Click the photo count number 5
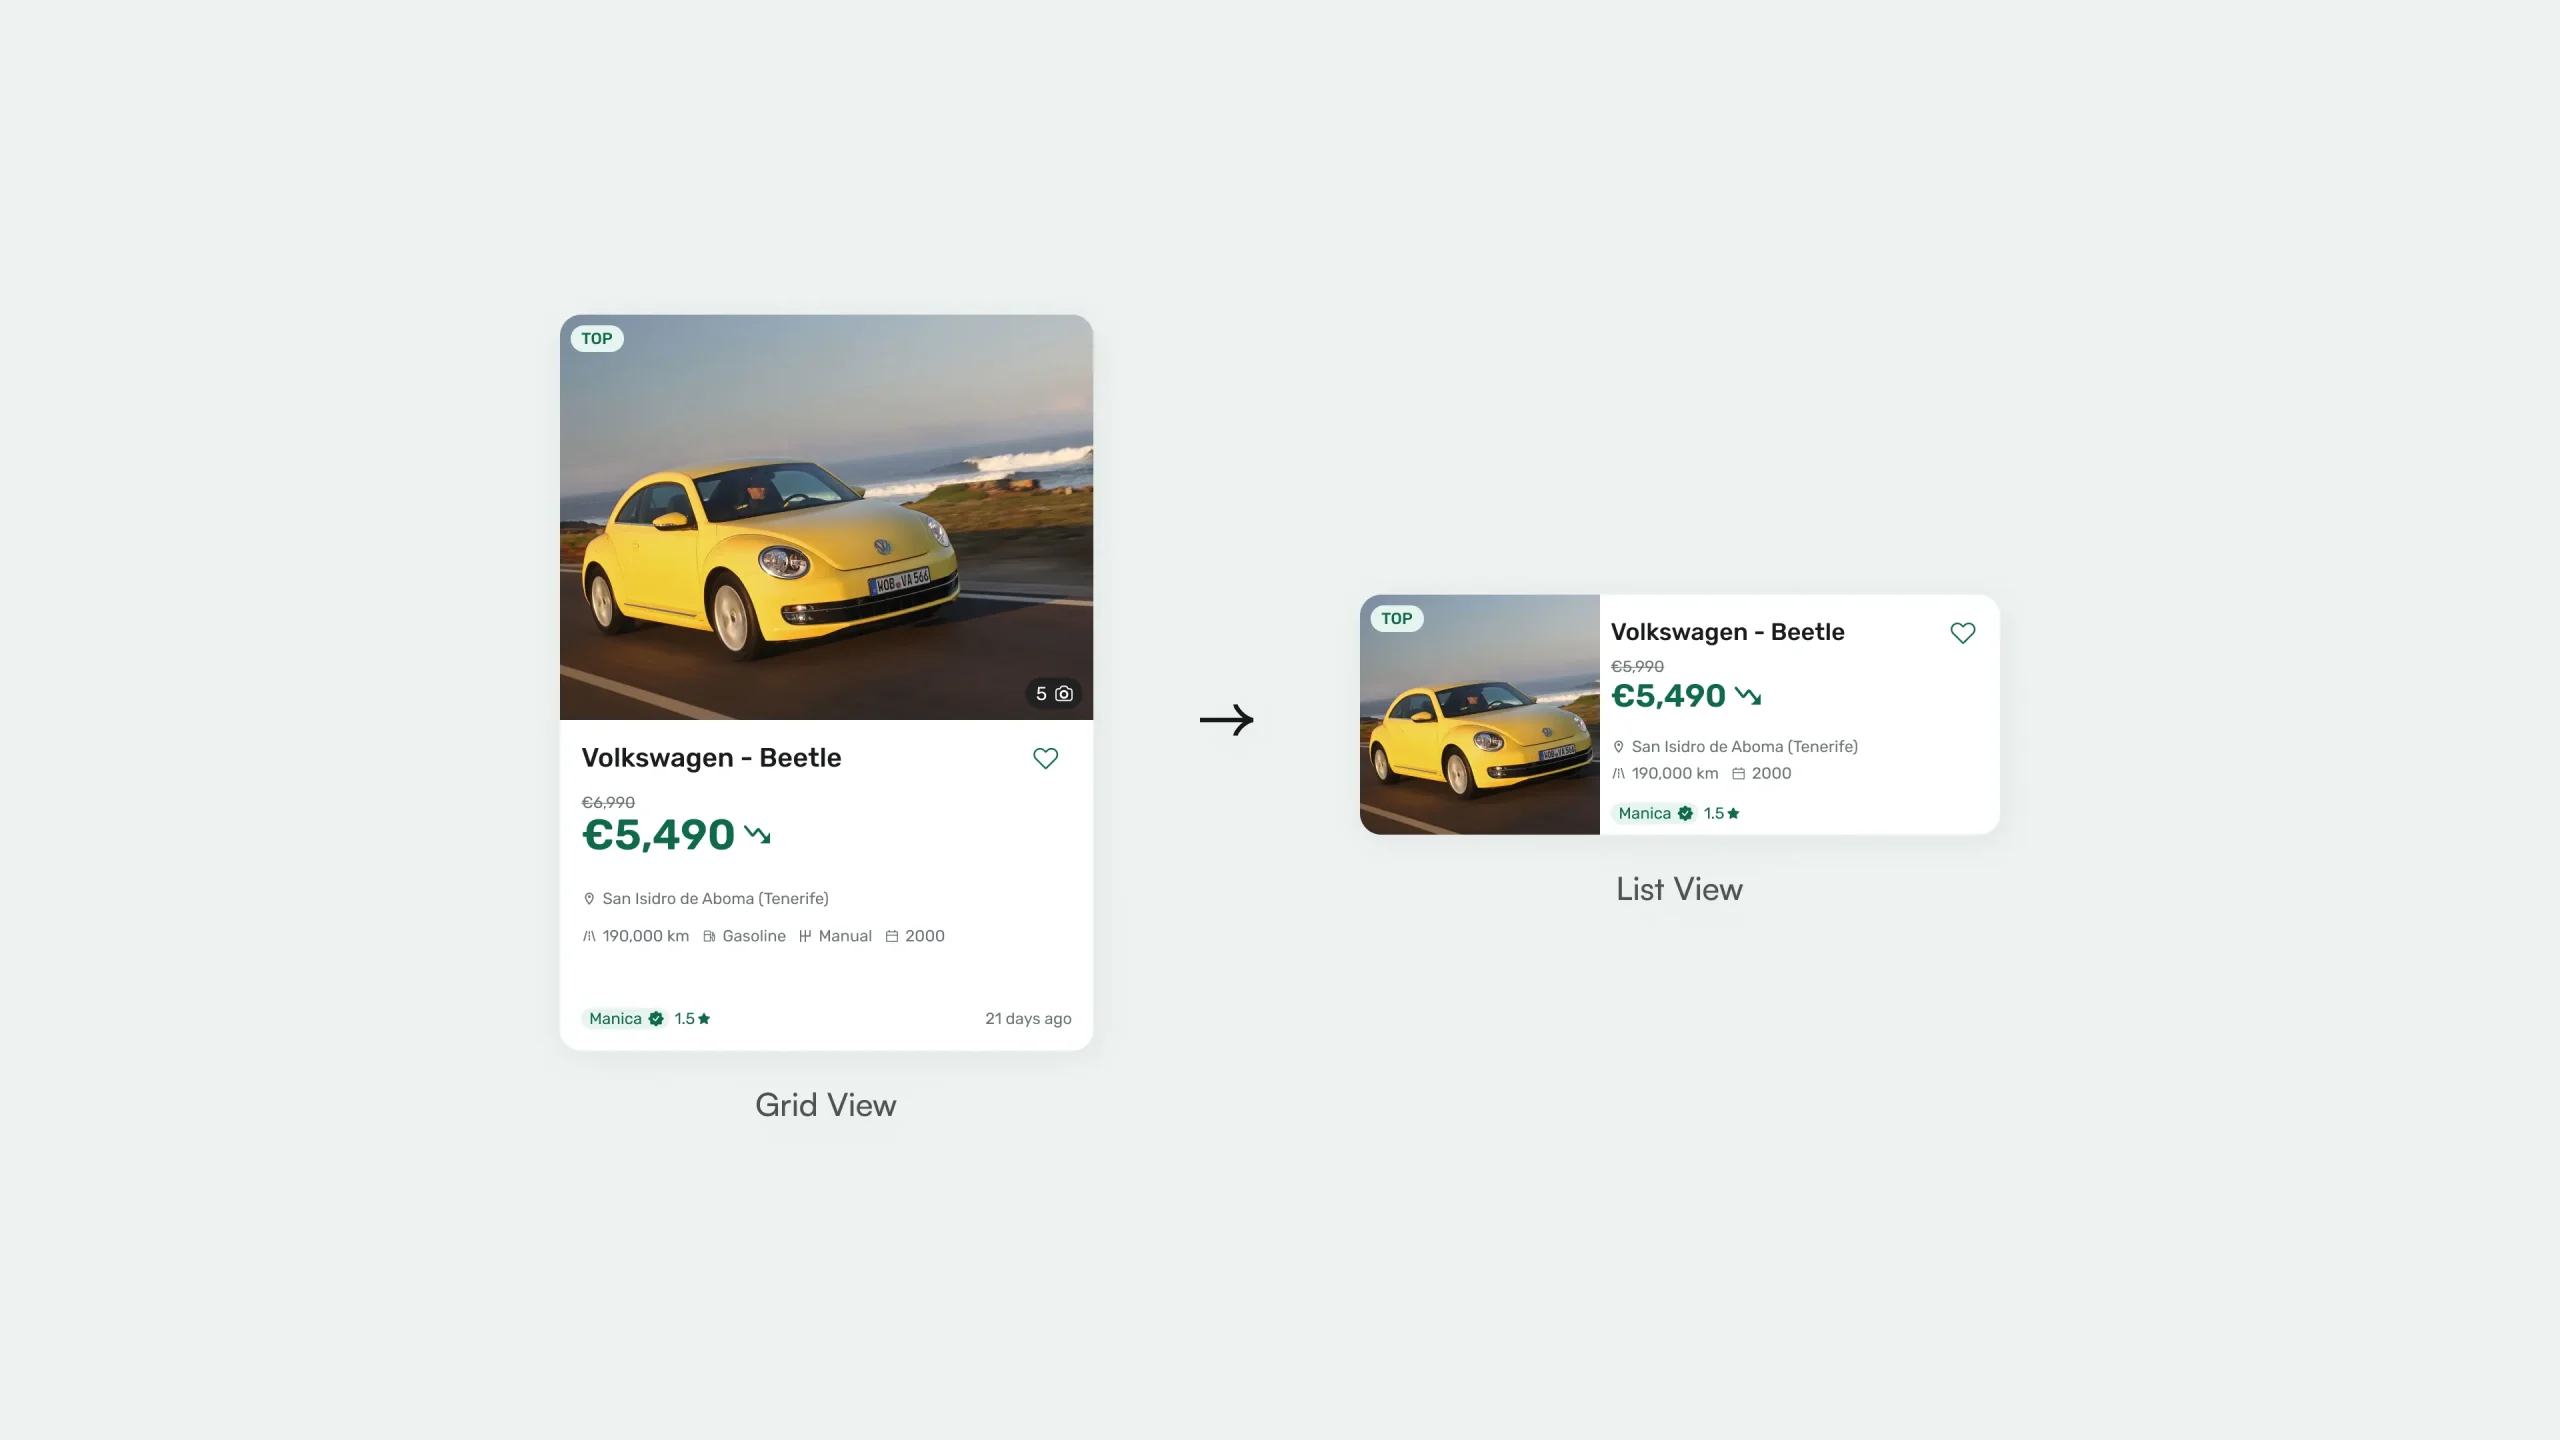Viewport: 2560px width, 1440px height. click(1041, 694)
